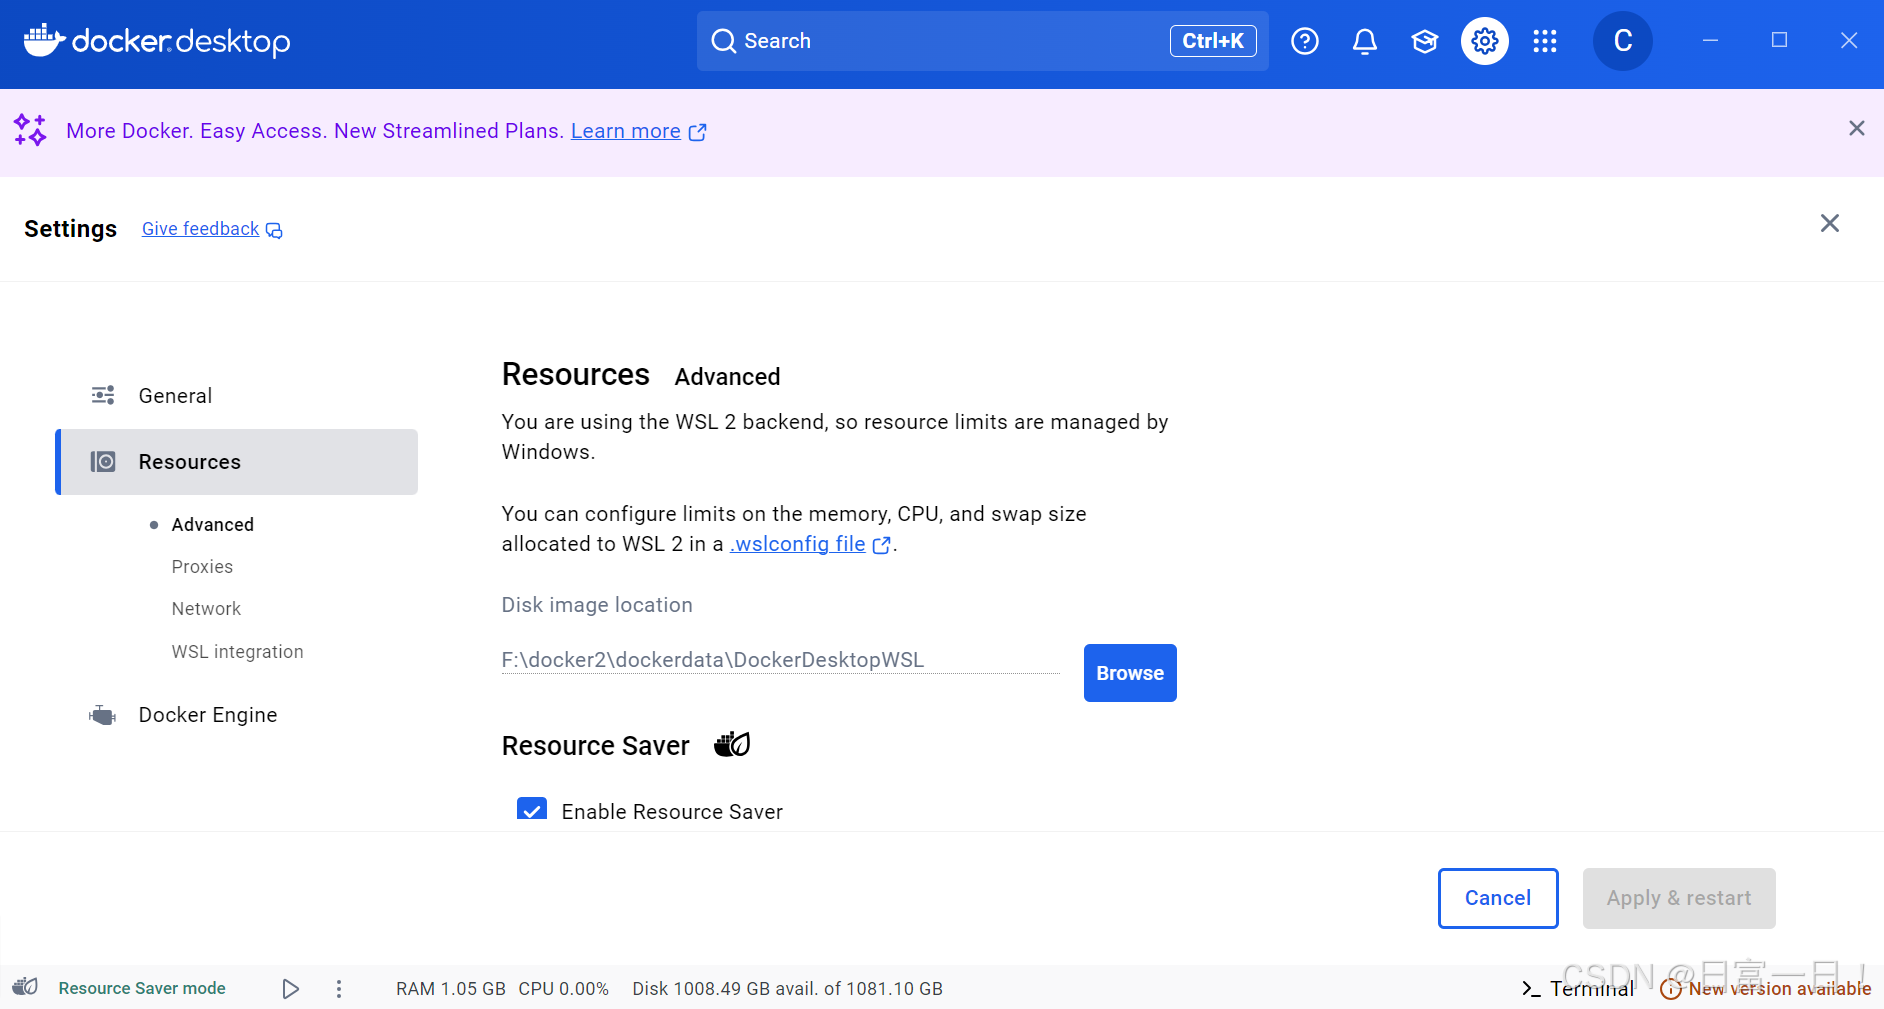Dismiss the streamlined plans banner

[x=1856, y=128]
